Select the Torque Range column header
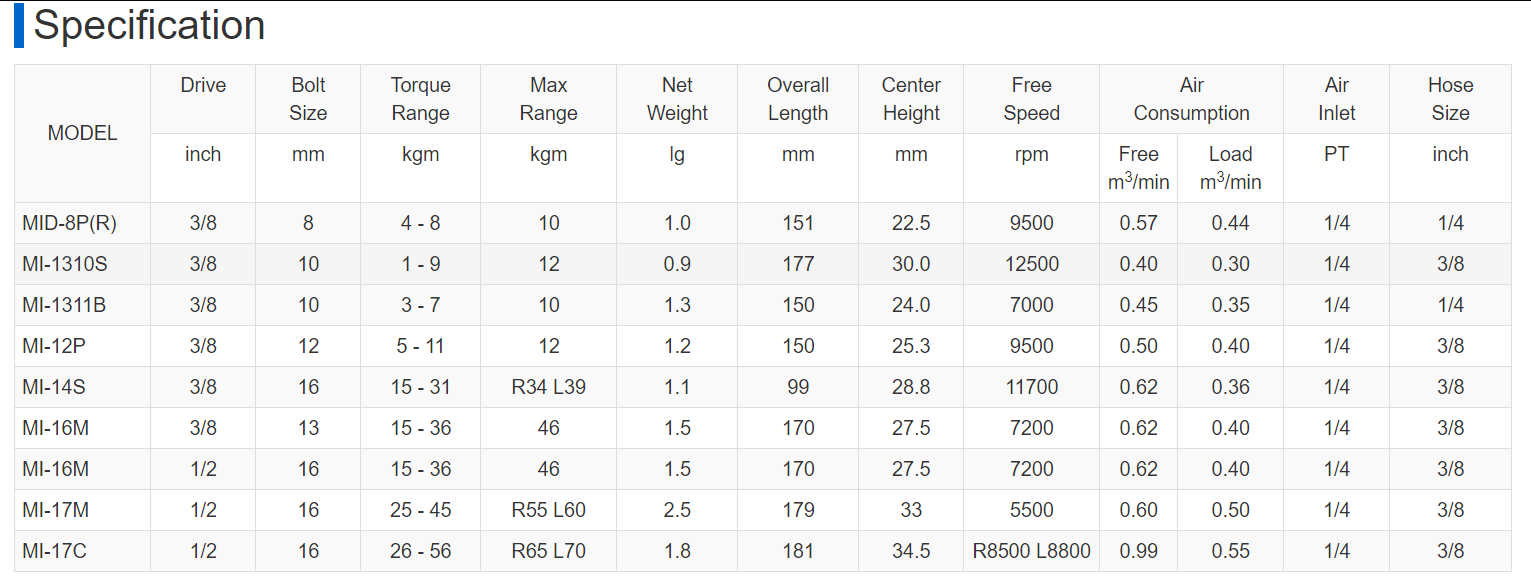1531x581 pixels. pos(420,99)
